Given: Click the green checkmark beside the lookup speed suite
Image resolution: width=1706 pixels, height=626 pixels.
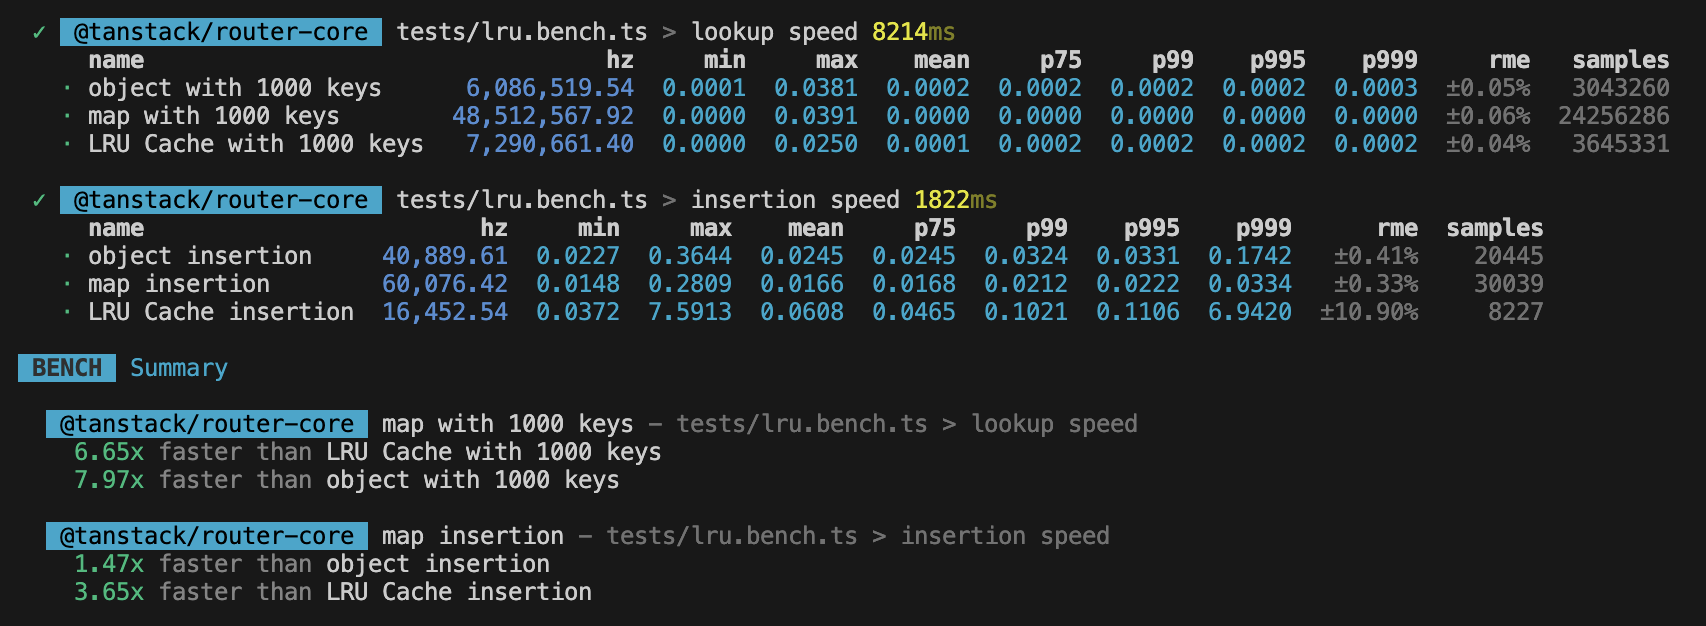Looking at the screenshot, I should coord(39,32).
